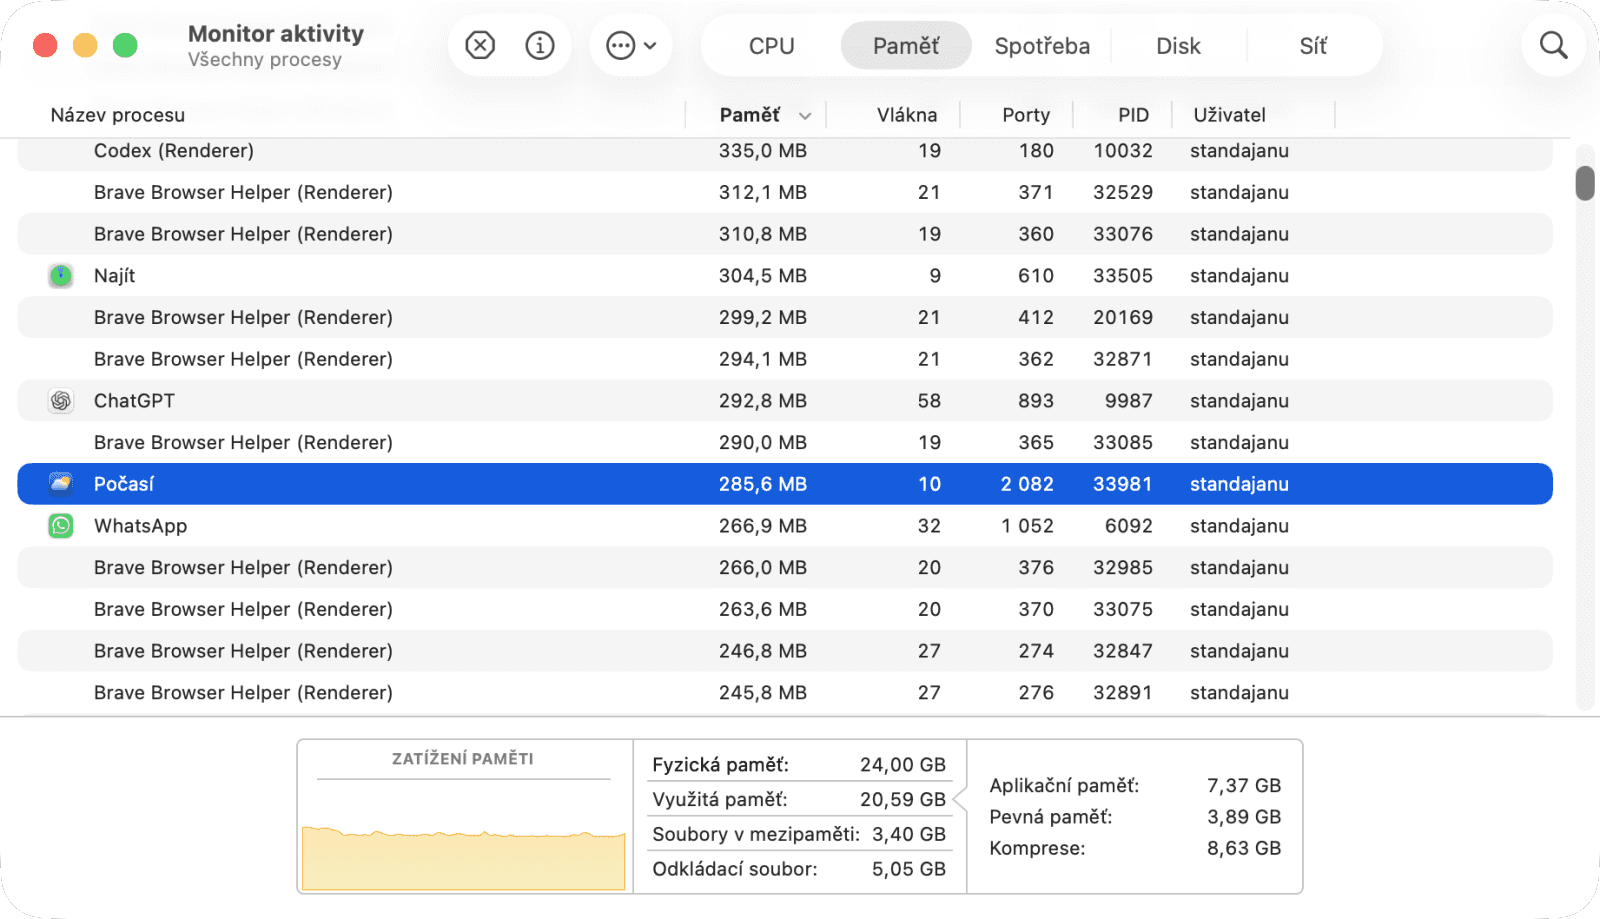Select Brave Browser Helper using 246,8 MB
Viewport: 1600px width, 919px height.
pyautogui.click(x=785, y=651)
